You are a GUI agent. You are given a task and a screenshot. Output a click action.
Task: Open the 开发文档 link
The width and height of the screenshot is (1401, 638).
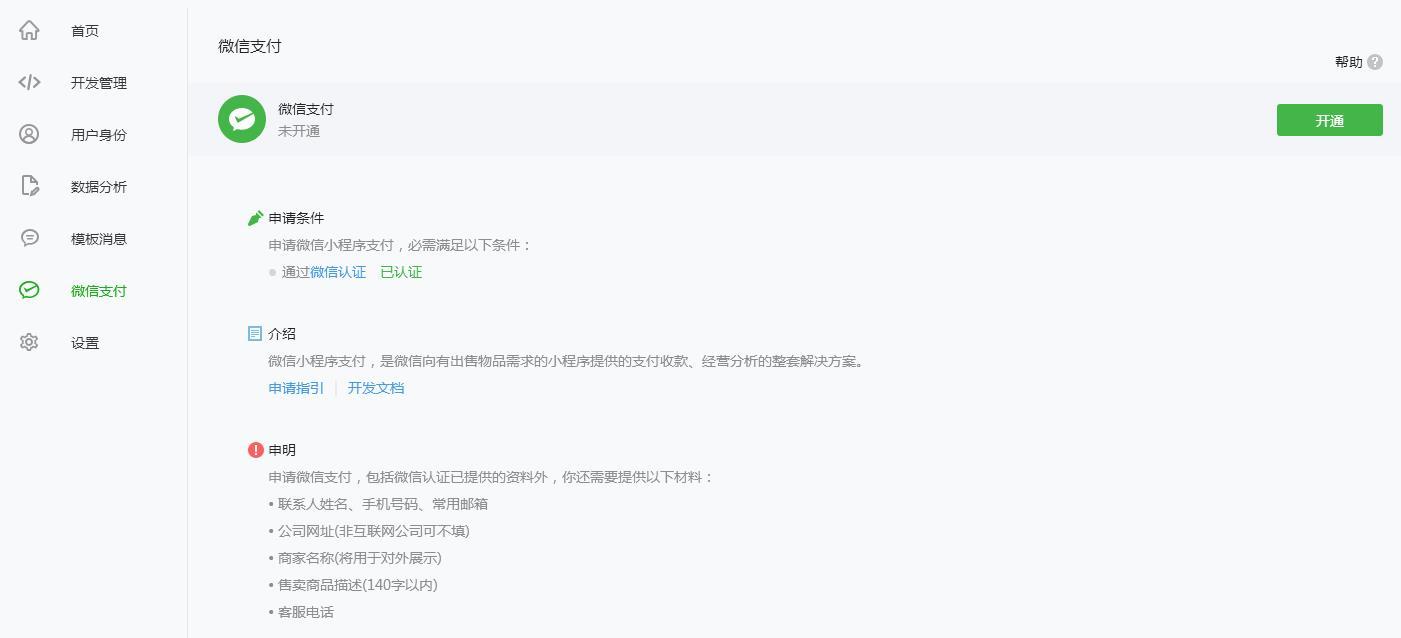point(376,388)
